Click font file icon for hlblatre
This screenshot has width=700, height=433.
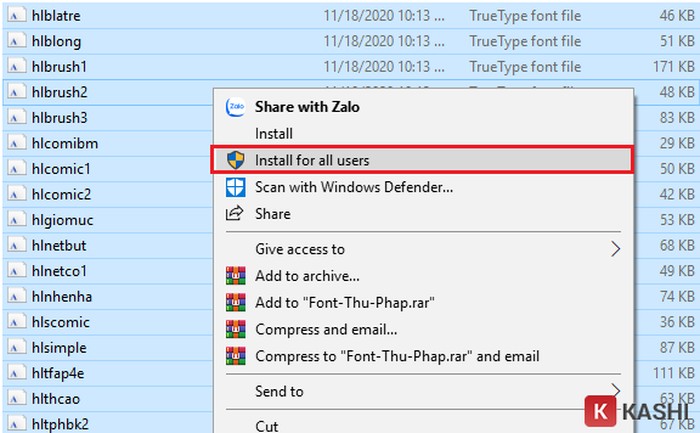[x=17, y=16]
